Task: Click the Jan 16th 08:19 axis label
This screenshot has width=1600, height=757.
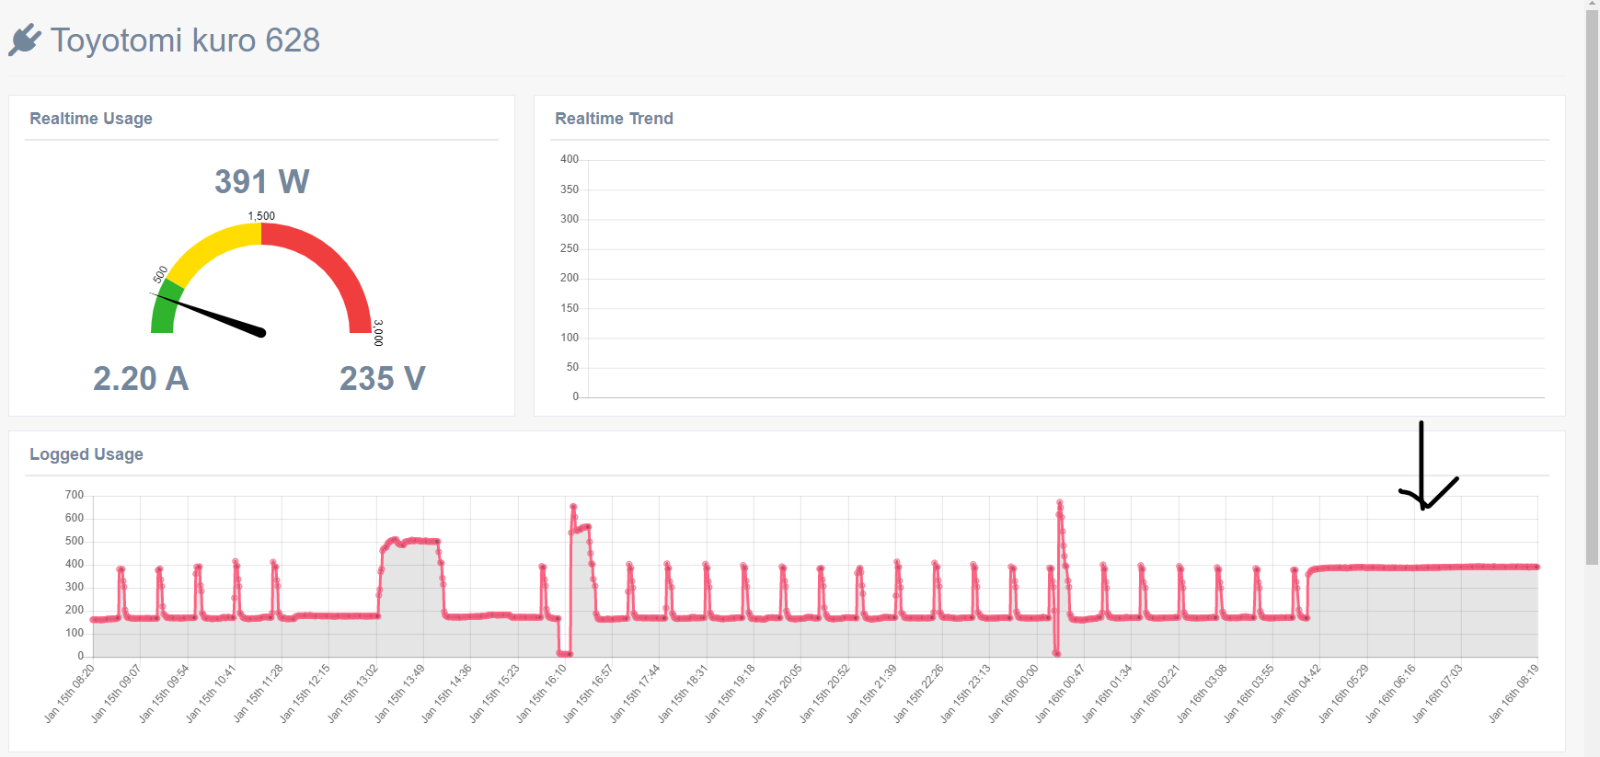Action: 1513,693
